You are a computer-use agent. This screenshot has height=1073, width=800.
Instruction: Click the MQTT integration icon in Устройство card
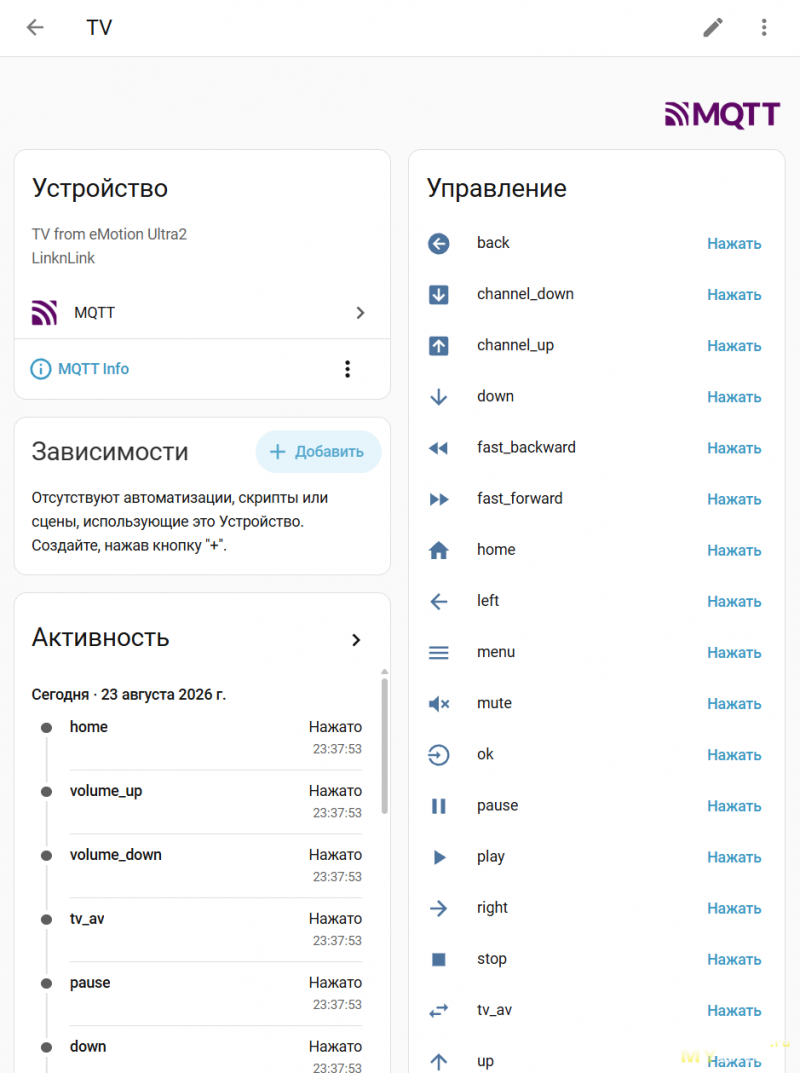pos(44,313)
